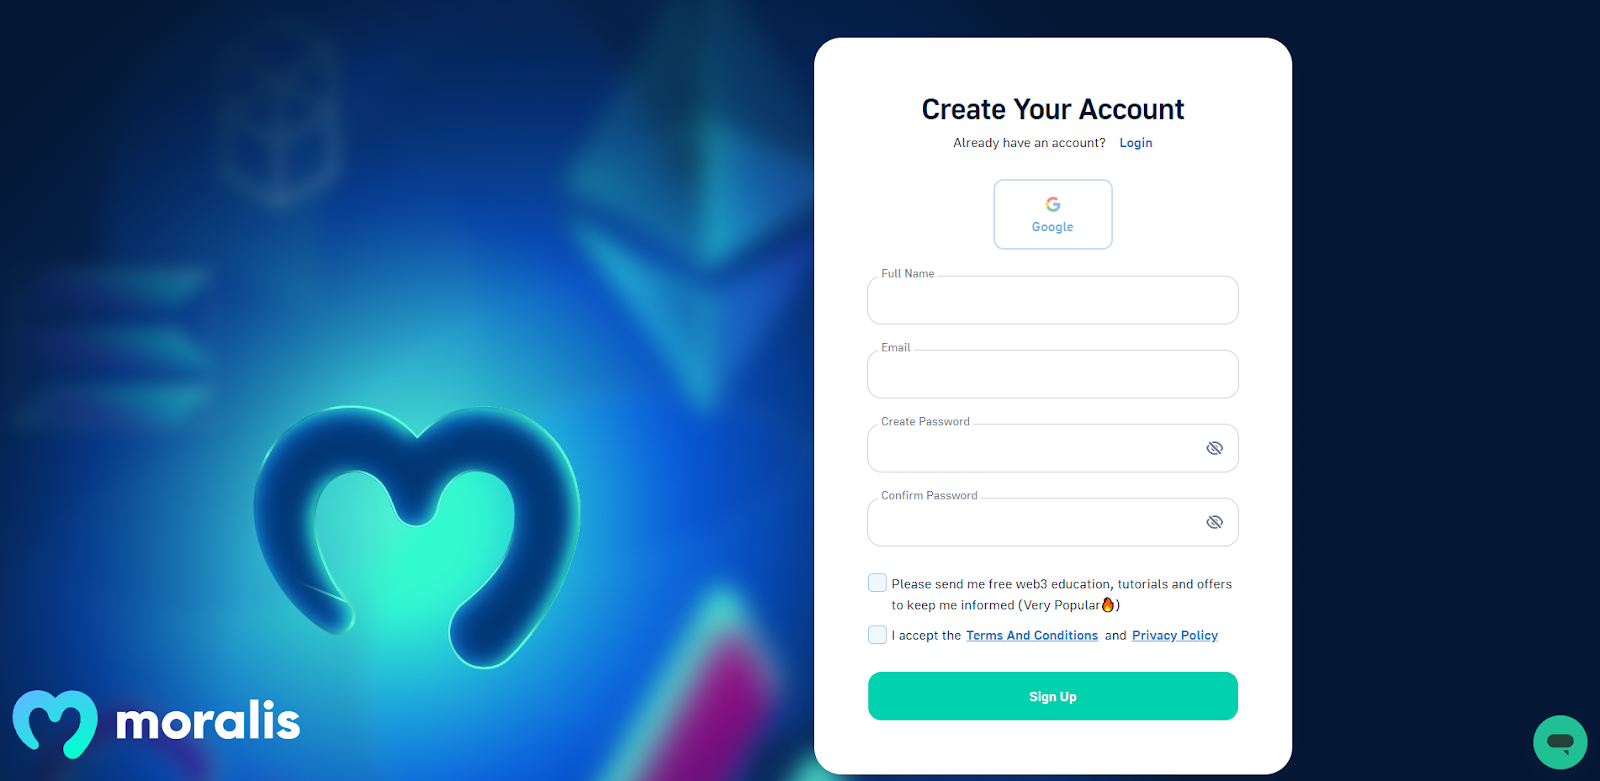Focus the Email input field
The image size is (1600, 781).
pyautogui.click(x=1053, y=374)
